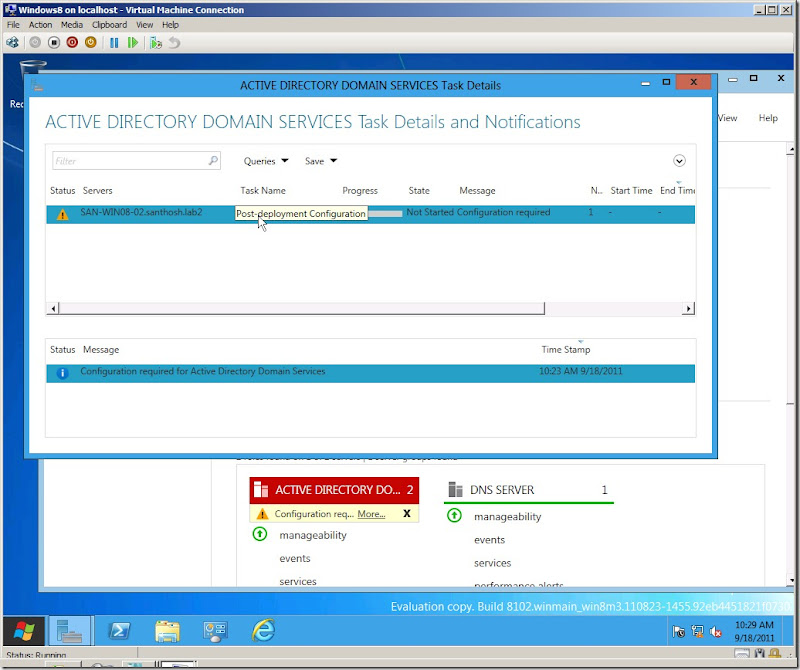Open the Save dropdown

pos(320,161)
